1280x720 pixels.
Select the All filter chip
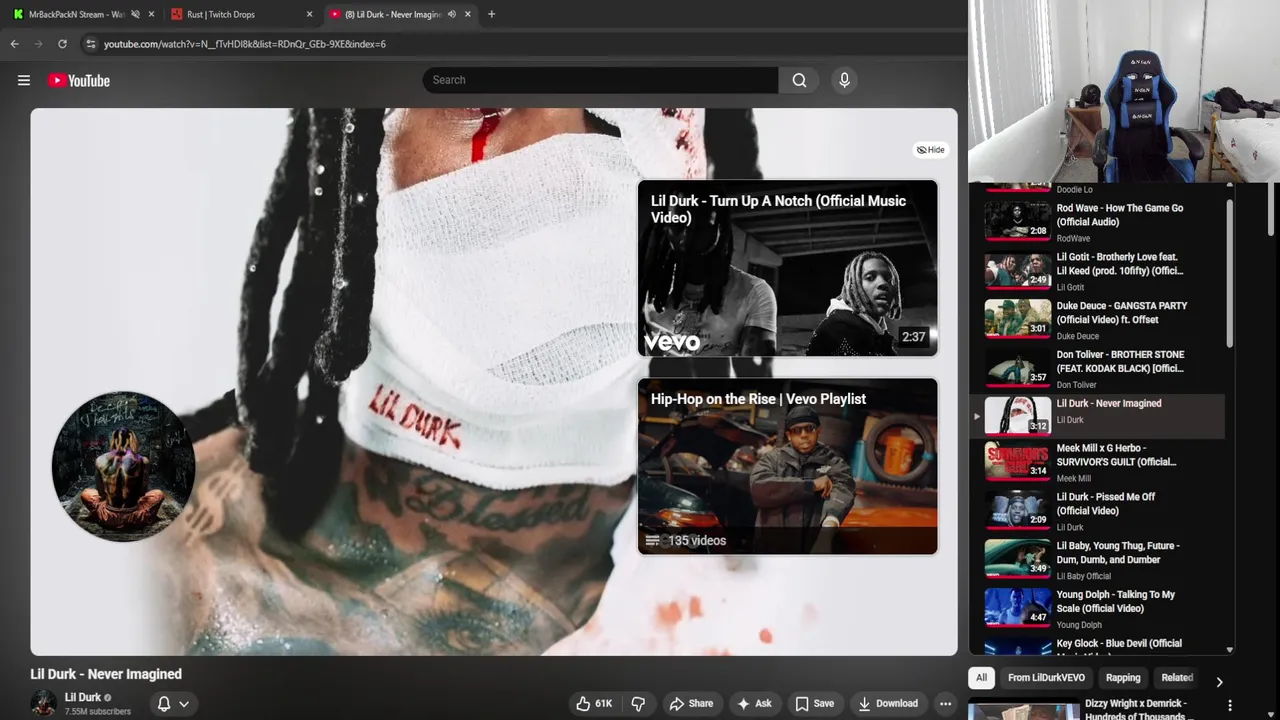click(981, 678)
